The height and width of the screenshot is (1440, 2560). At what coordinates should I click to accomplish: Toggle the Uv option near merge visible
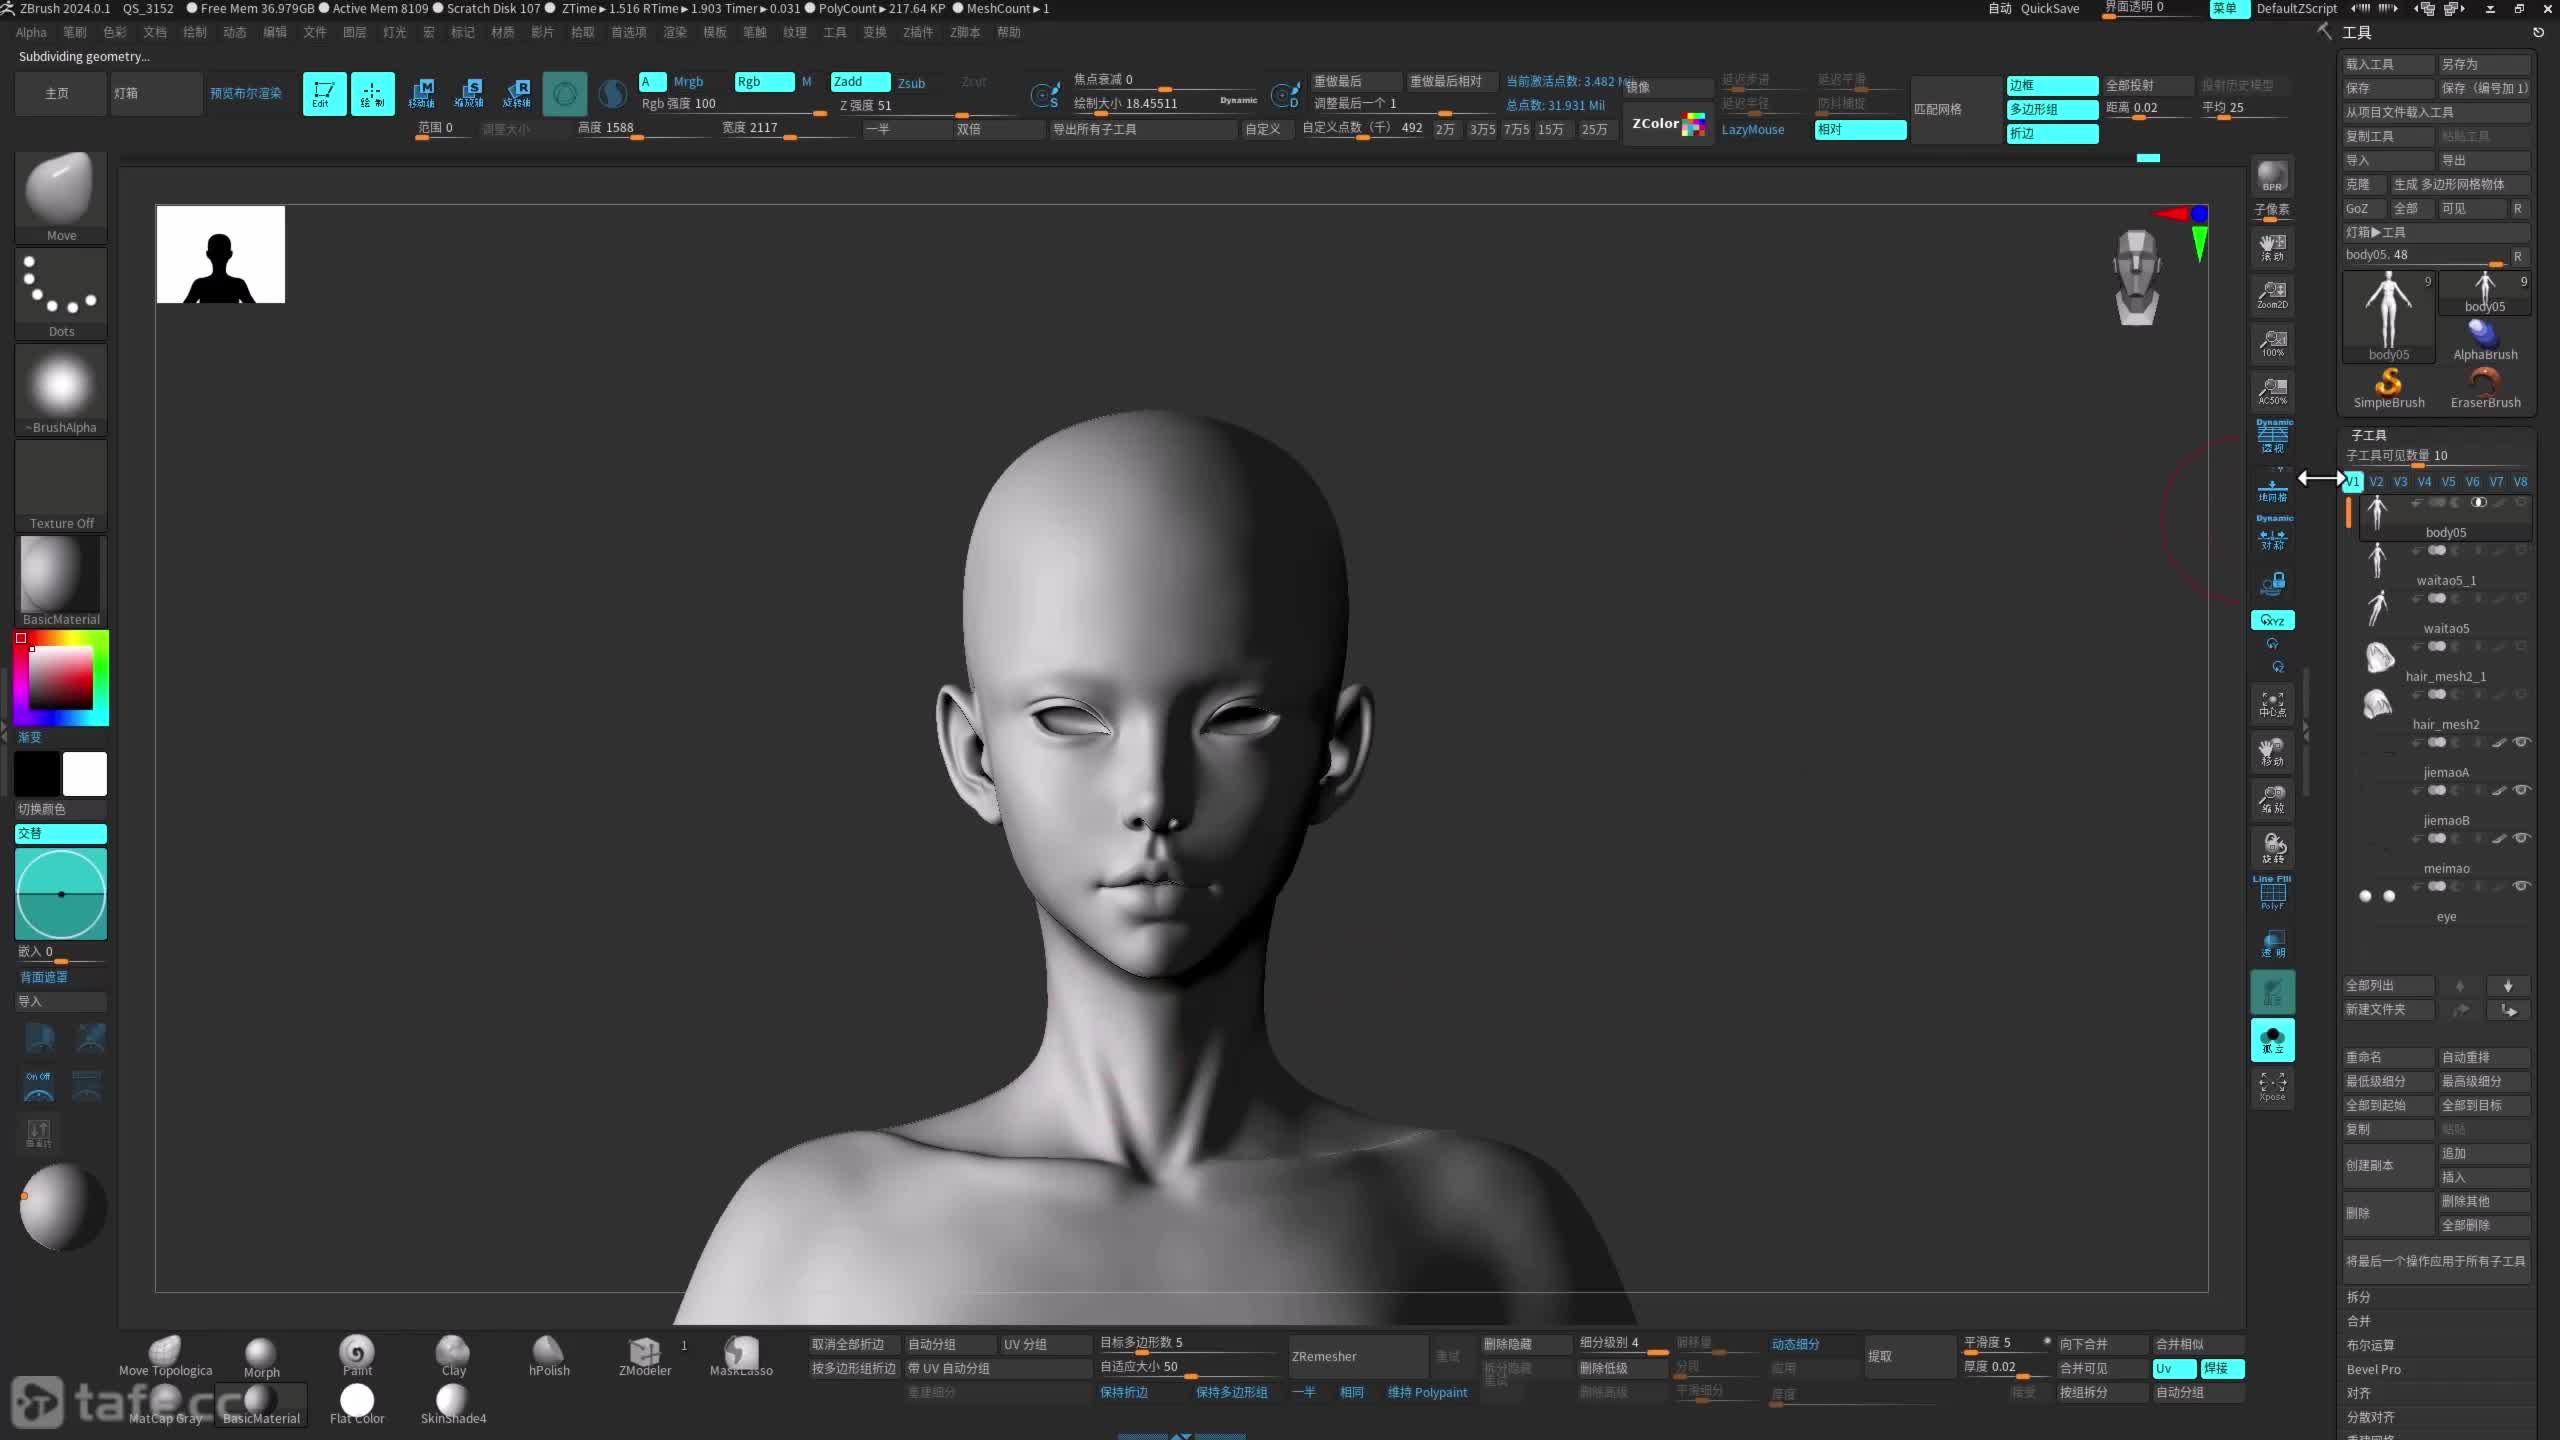point(2173,1369)
